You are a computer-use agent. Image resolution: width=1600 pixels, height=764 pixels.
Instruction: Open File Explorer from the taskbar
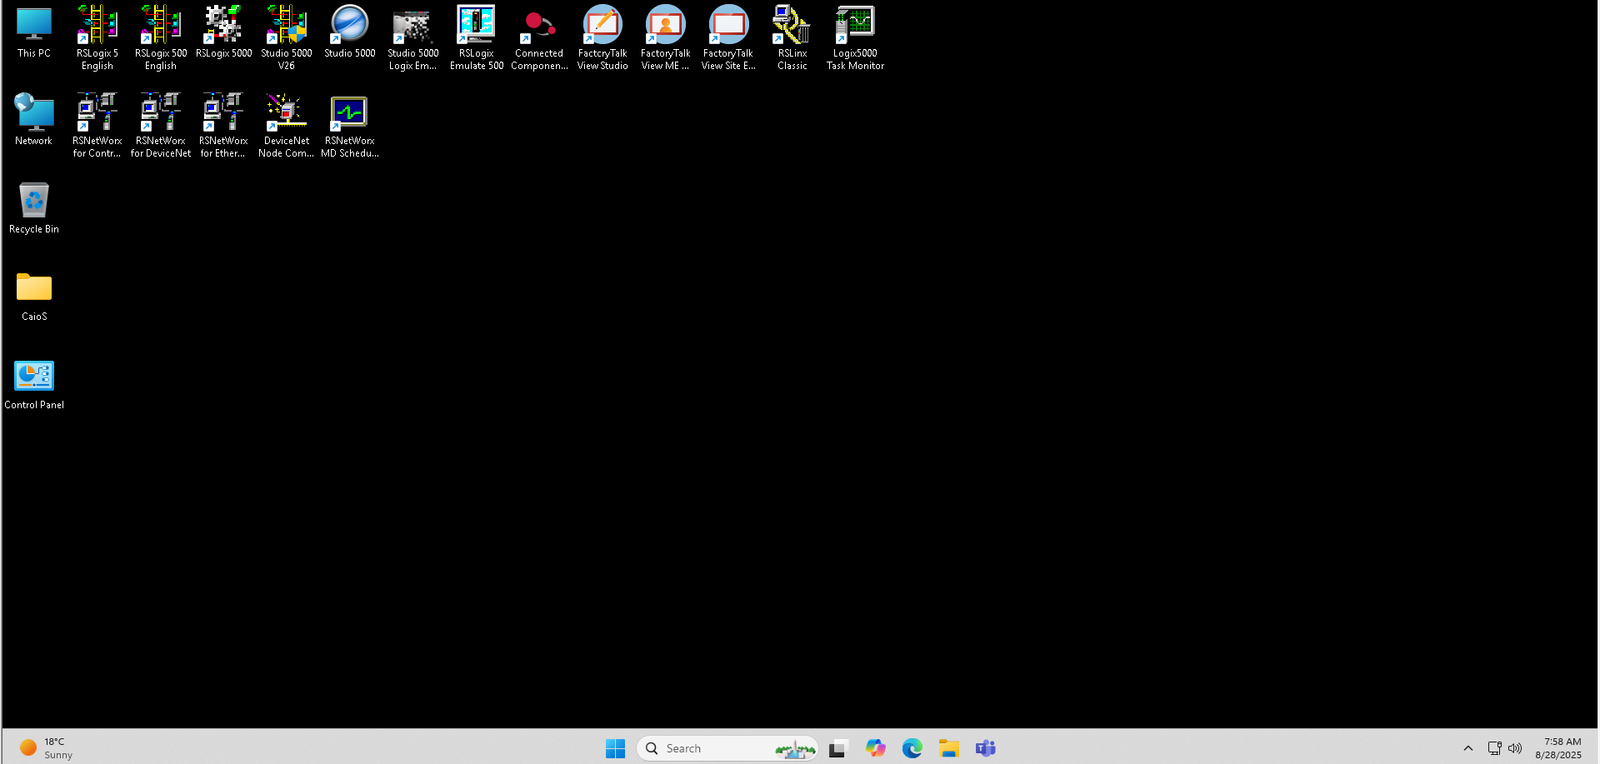(x=949, y=748)
